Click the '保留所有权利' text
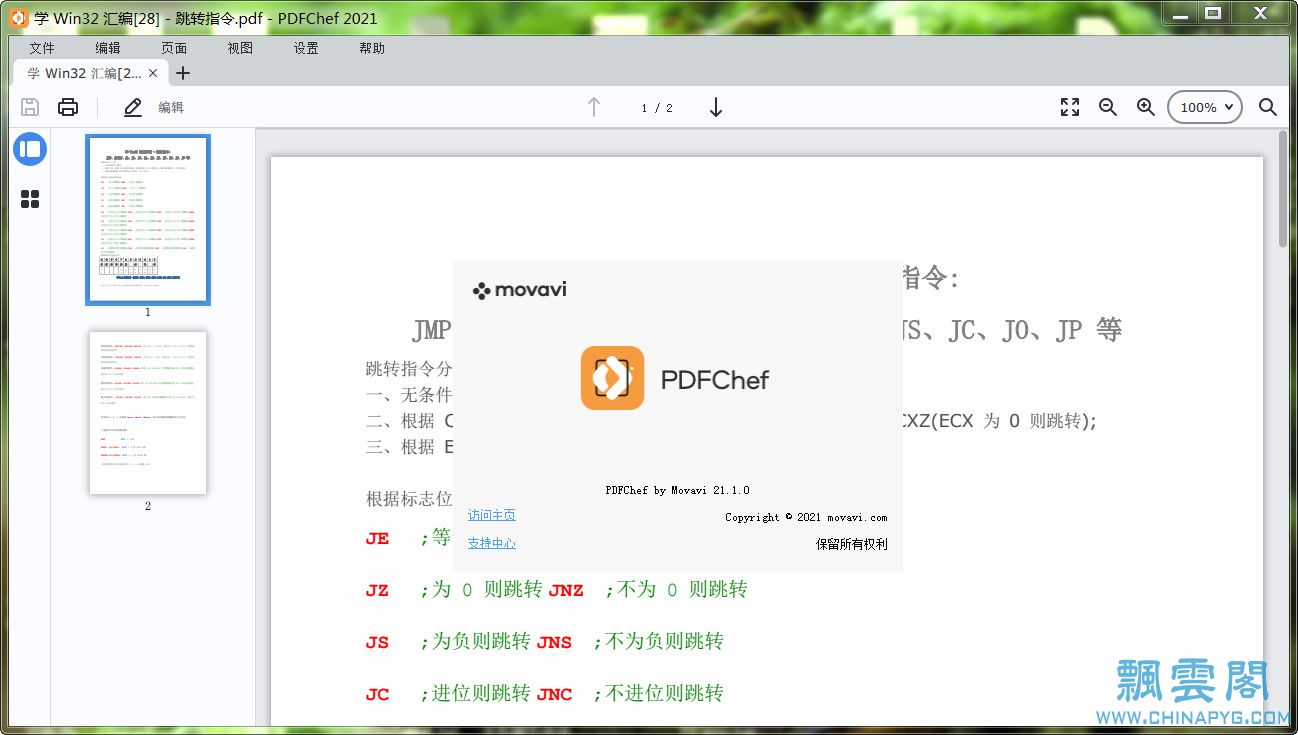The height and width of the screenshot is (735, 1298). coord(851,544)
